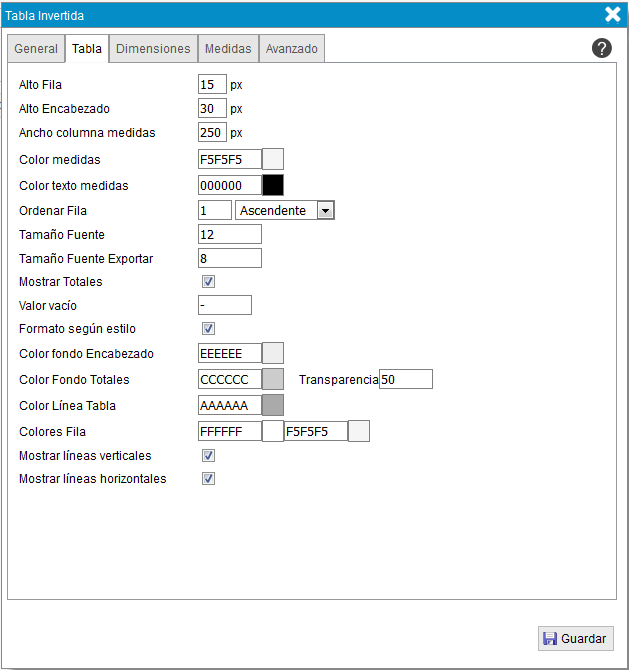
Task: Close the Tabla Invertida dialog
Action: [x=613, y=14]
